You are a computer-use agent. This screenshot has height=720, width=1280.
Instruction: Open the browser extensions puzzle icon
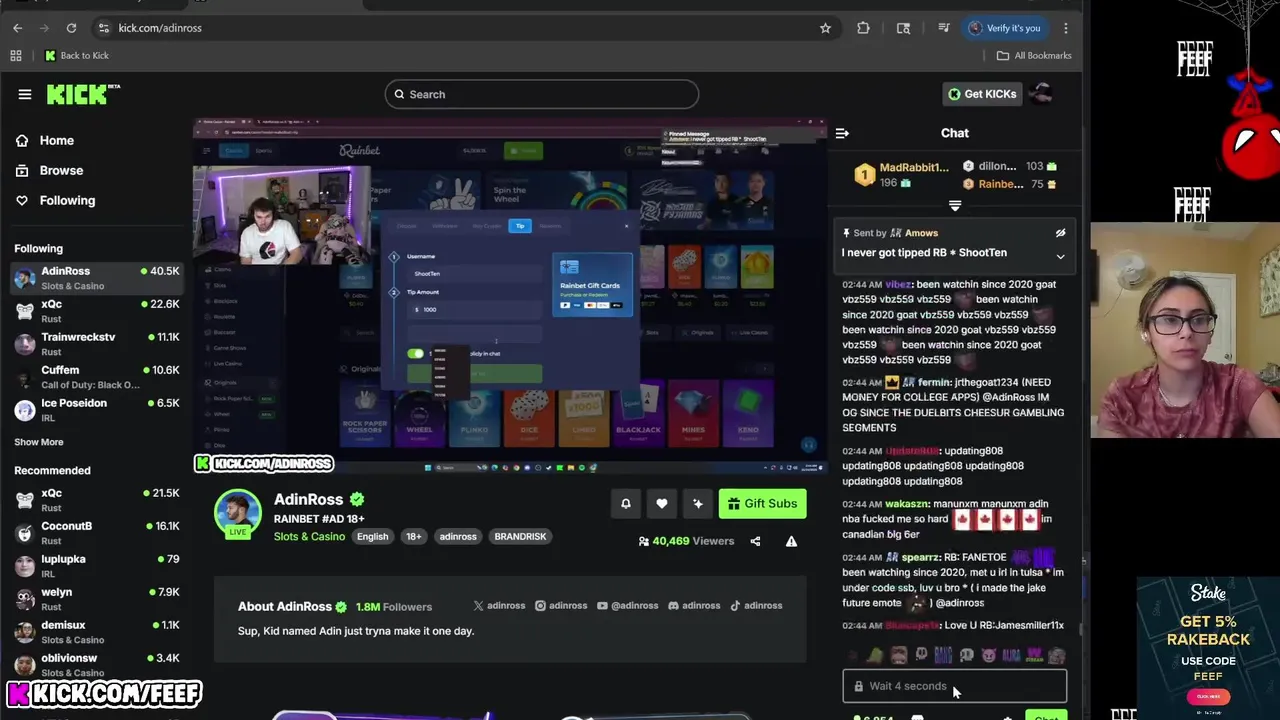tap(863, 28)
